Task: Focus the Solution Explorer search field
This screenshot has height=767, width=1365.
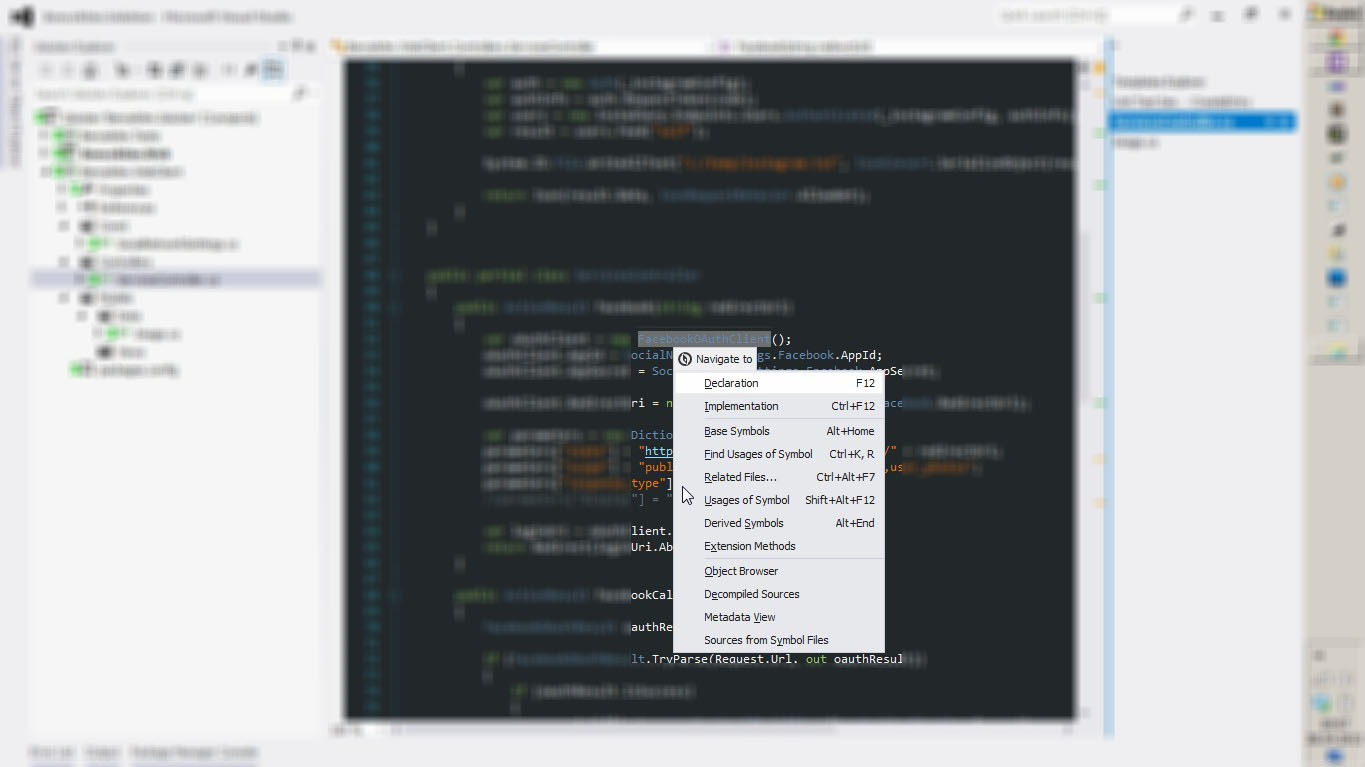Action: click(x=160, y=94)
